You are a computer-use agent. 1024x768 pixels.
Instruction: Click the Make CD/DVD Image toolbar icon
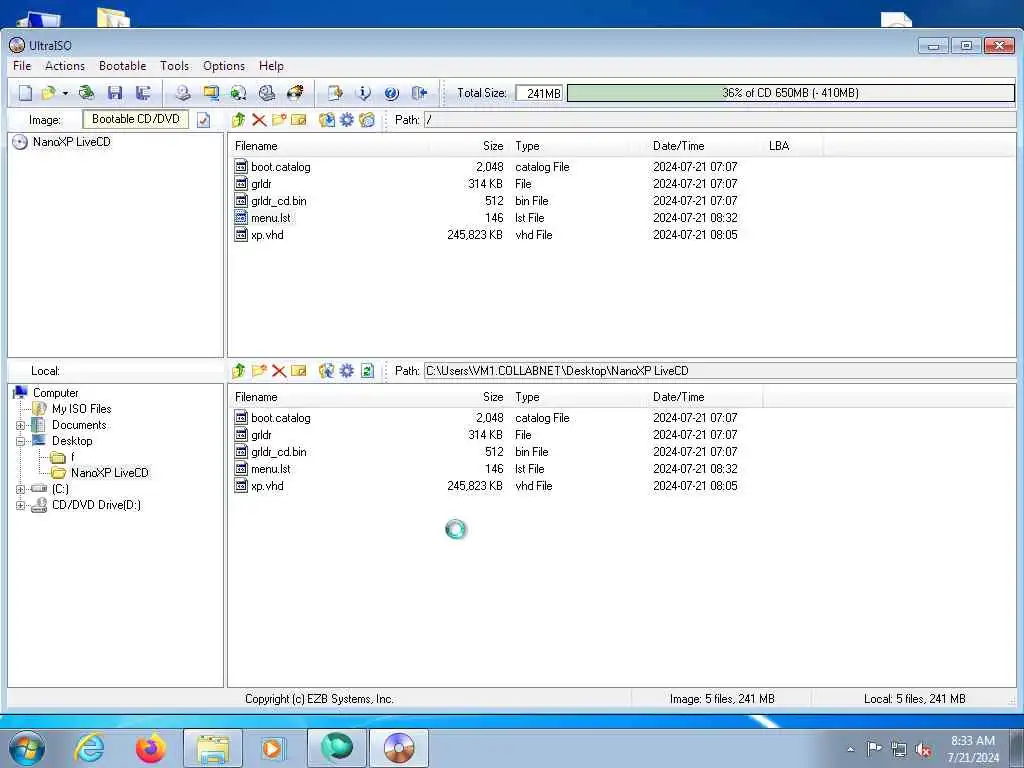[183, 93]
